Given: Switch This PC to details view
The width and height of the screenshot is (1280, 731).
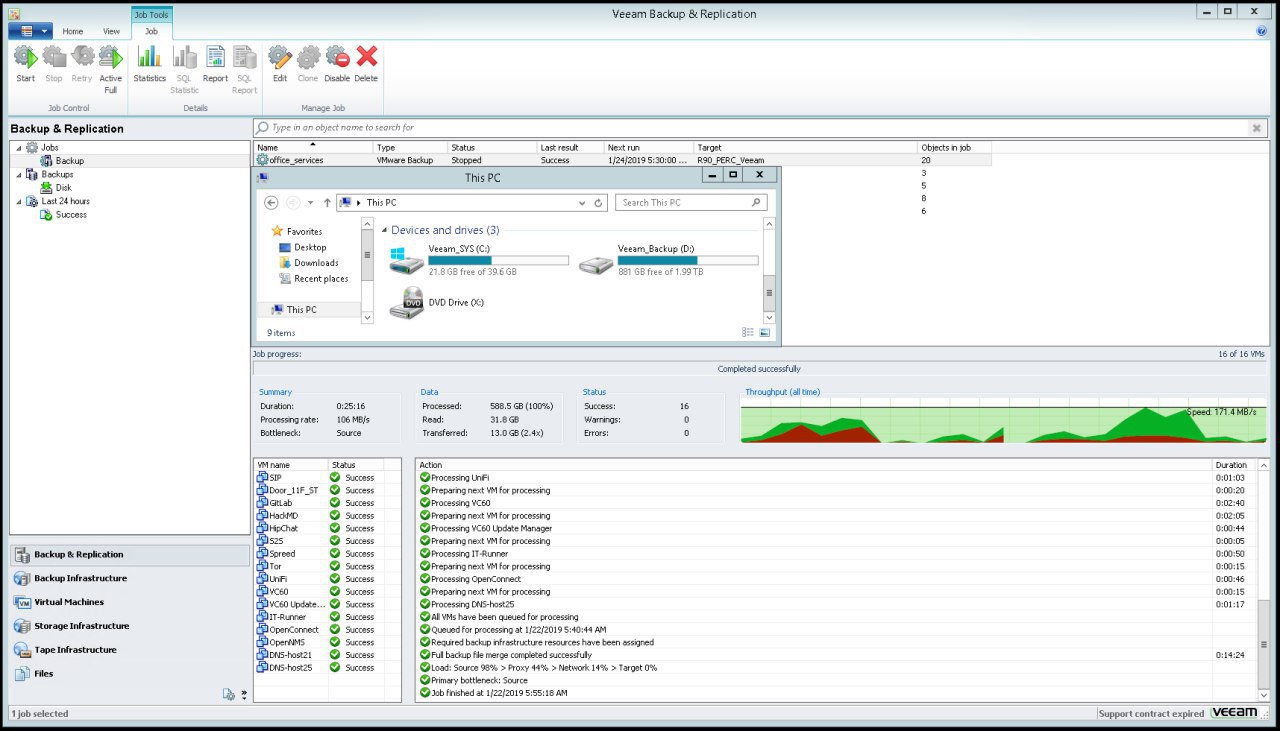Looking at the screenshot, I should tap(748, 333).
